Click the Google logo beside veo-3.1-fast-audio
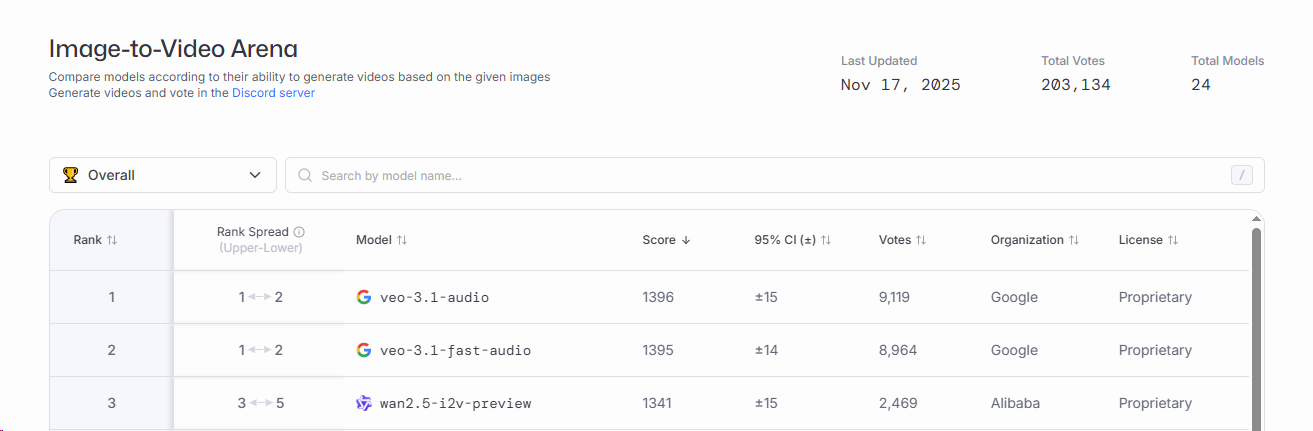The height and width of the screenshot is (431, 1313). coord(364,350)
